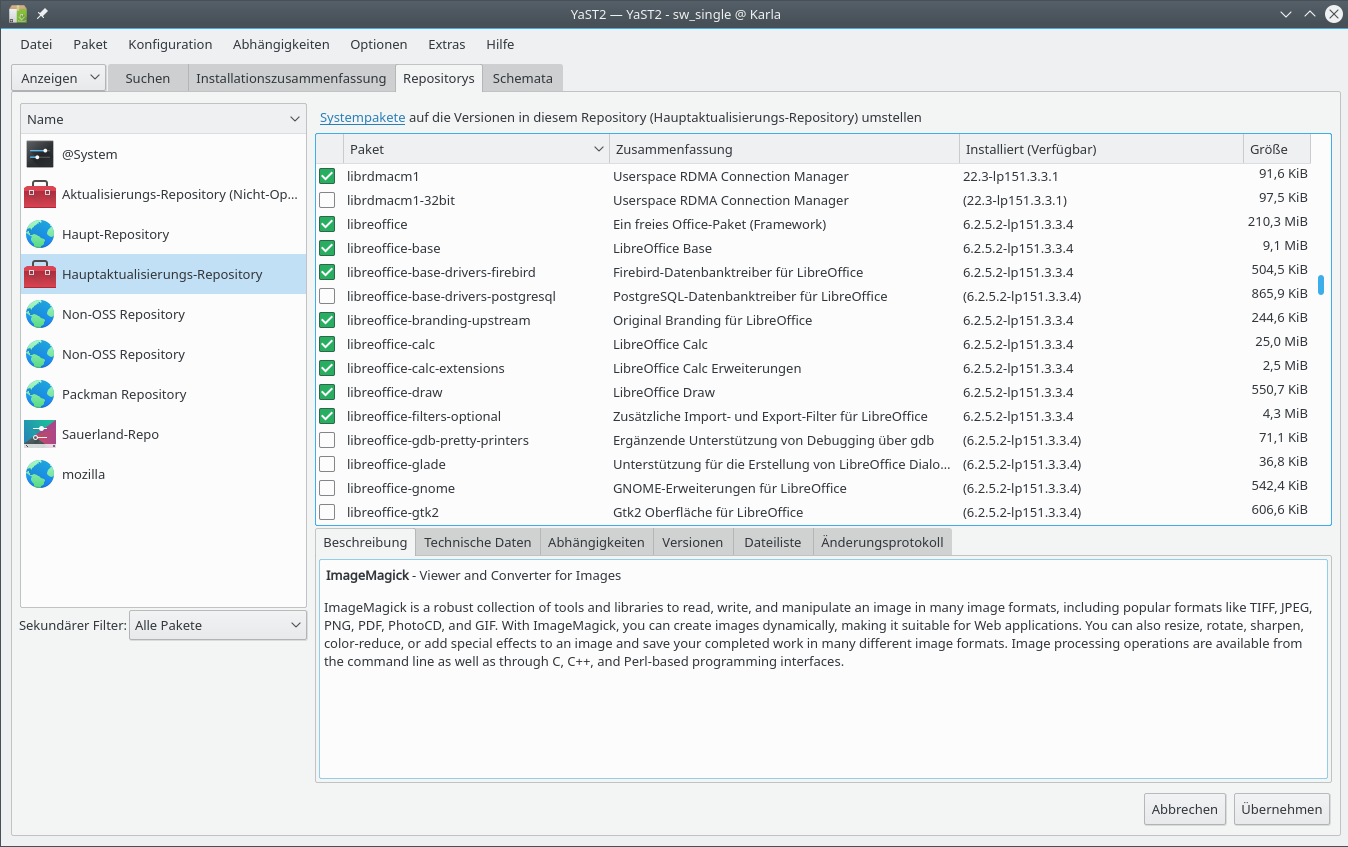Viewport: 1348px width, 847px height.
Task: Open the Konfiguration menu
Action: pyautogui.click(x=170, y=44)
